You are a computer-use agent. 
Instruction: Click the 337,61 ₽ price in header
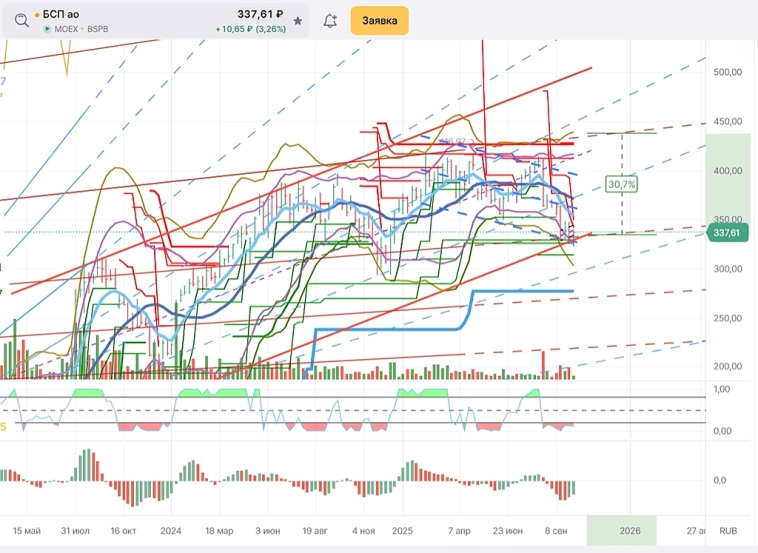(260, 15)
